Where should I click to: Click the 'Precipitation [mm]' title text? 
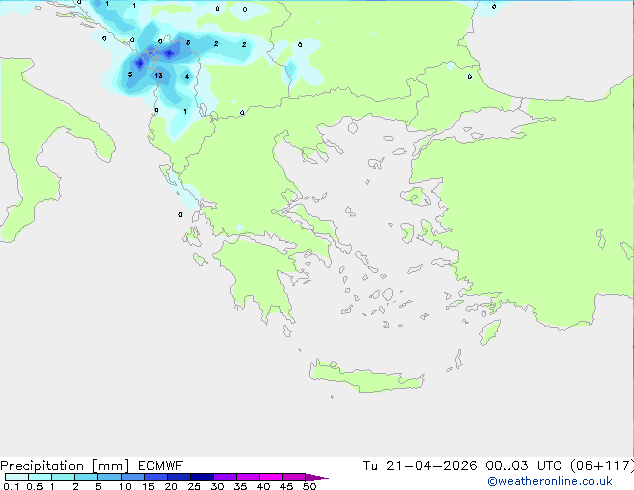(x=65, y=466)
